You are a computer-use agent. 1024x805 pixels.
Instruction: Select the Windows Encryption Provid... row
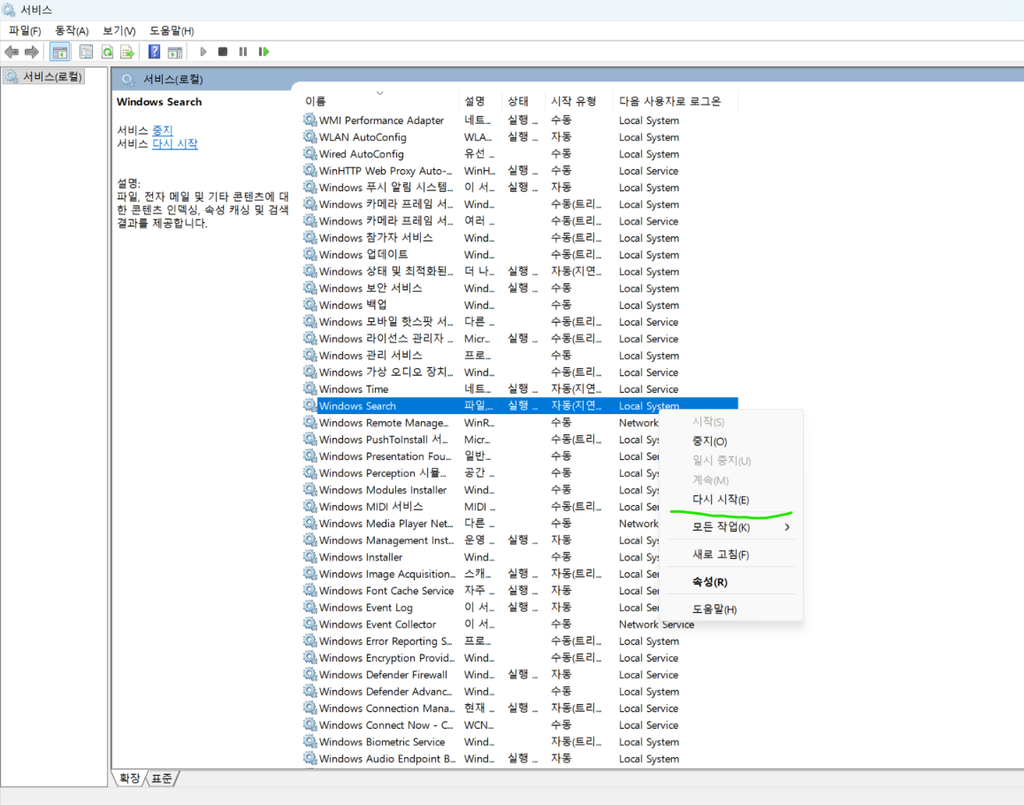click(520, 657)
